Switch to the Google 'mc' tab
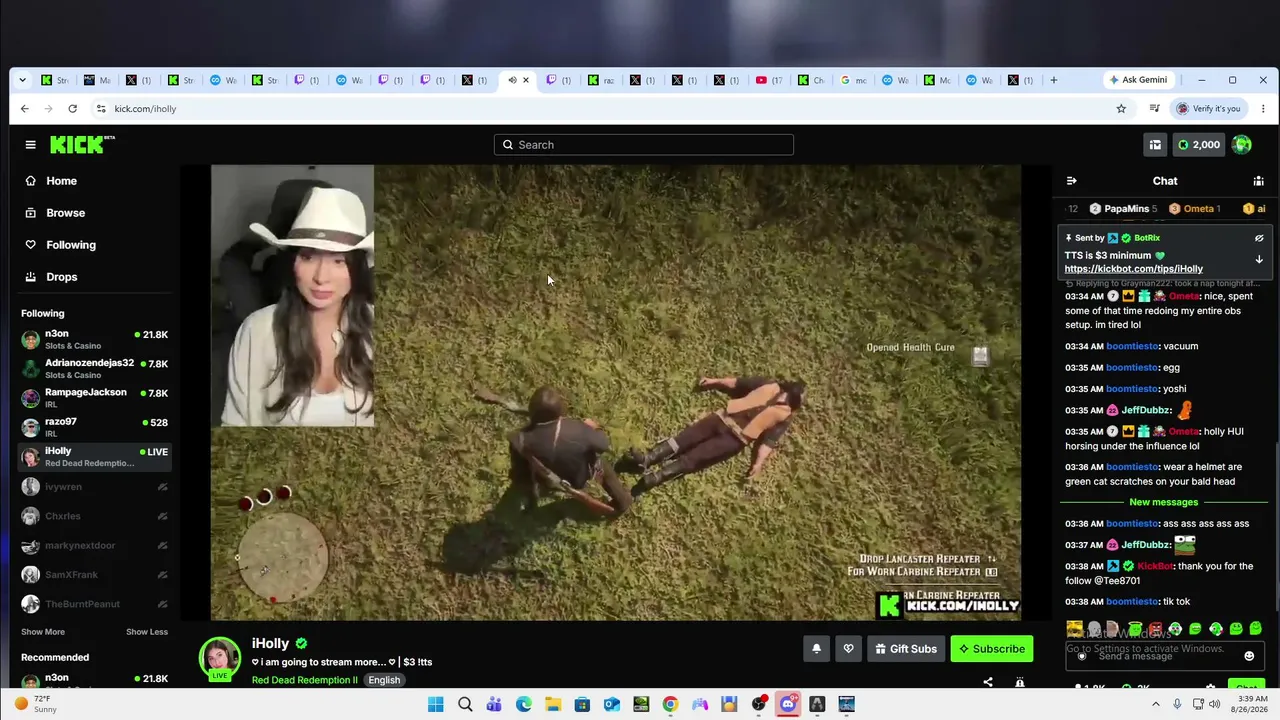Image resolution: width=1280 pixels, height=720 pixels. 853,80
